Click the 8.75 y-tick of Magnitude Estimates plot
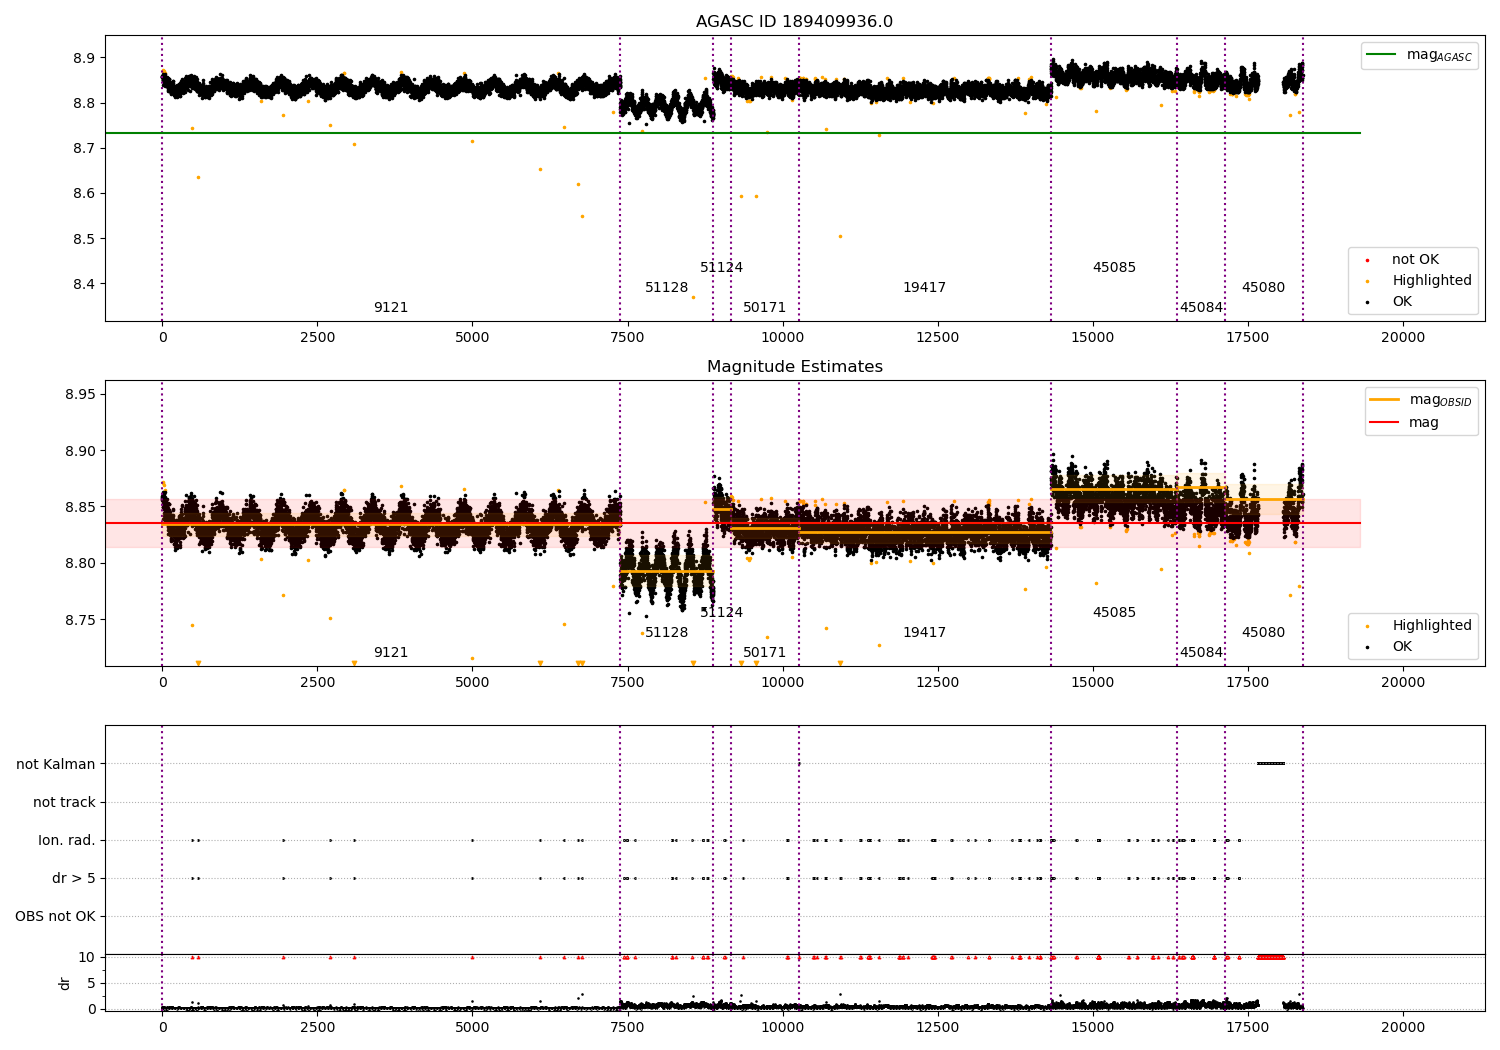Viewport: 1500px width, 1050px height. tap(78, 620)
